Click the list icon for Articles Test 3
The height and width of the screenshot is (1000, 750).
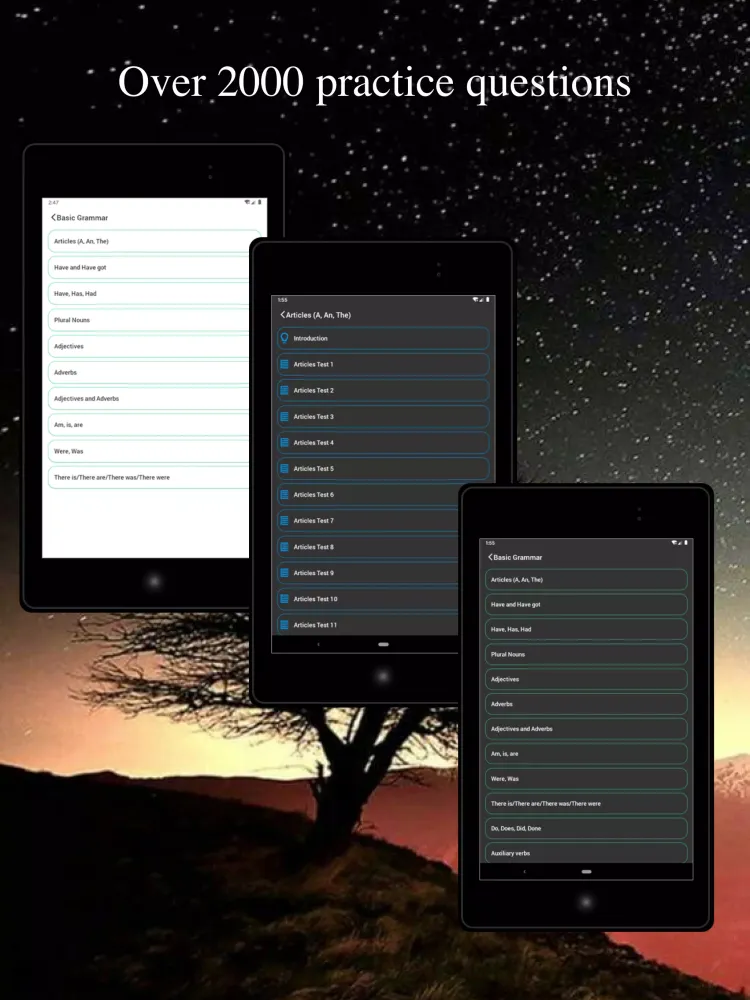tap(284, 416)
